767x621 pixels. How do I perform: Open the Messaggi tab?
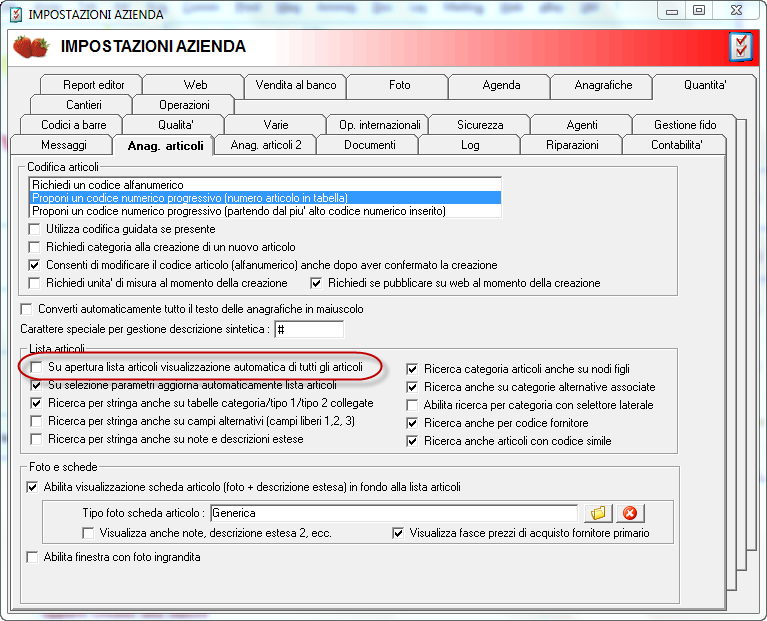coord(64,145)
